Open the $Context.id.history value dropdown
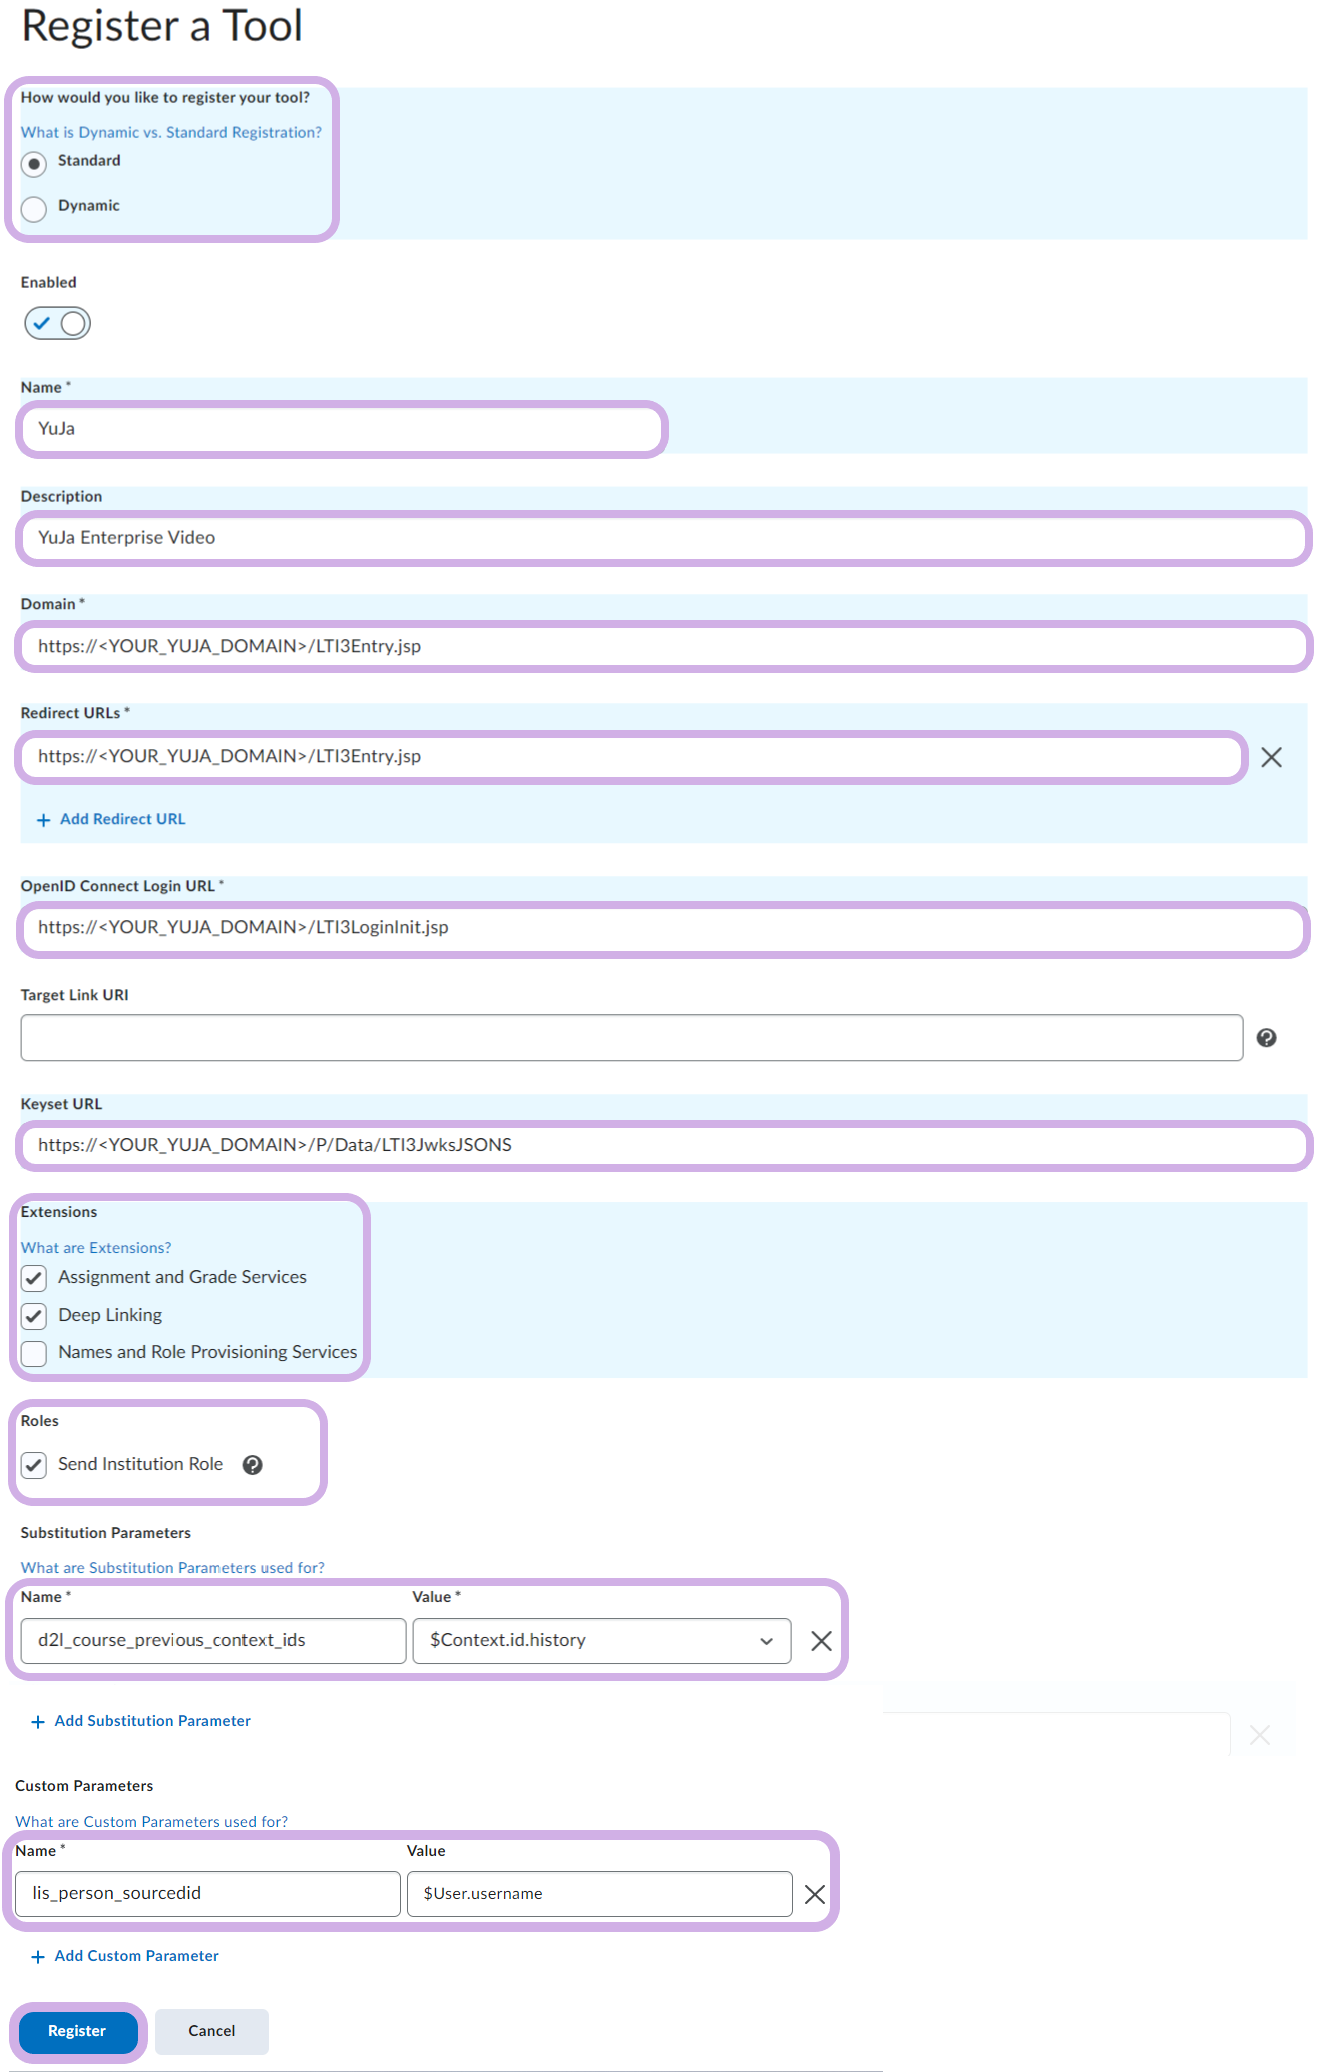This screenshot has height=2072, width=1331. [601, 1641]
